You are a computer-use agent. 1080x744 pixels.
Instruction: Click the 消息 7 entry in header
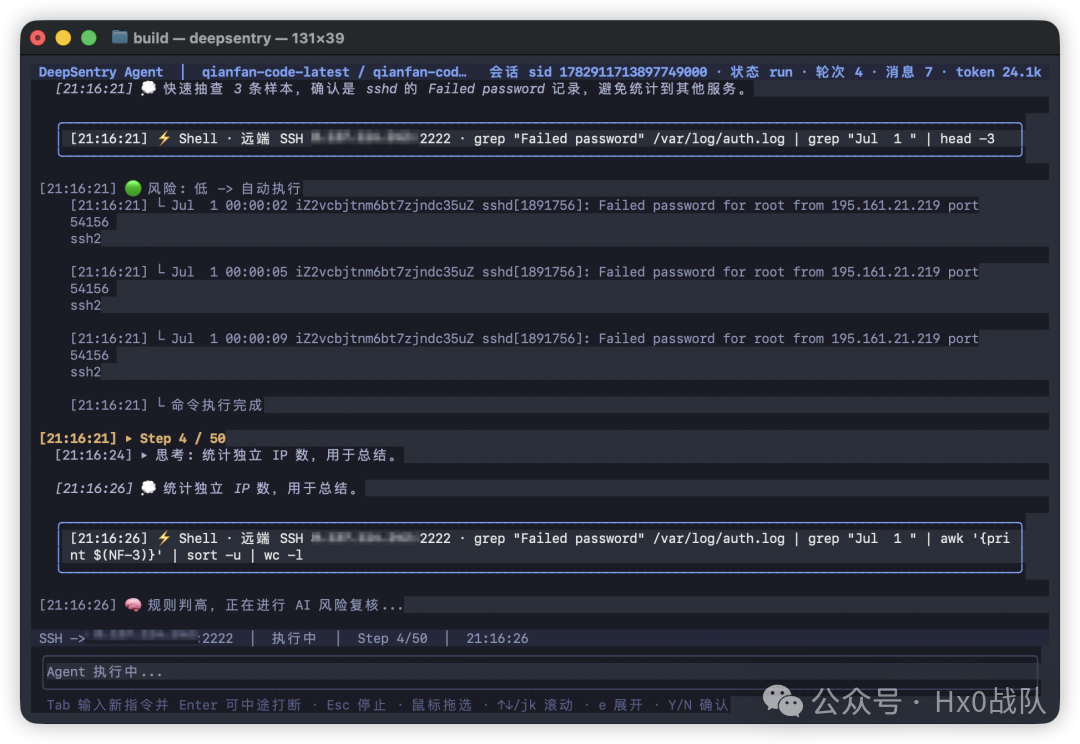[909, 72]
